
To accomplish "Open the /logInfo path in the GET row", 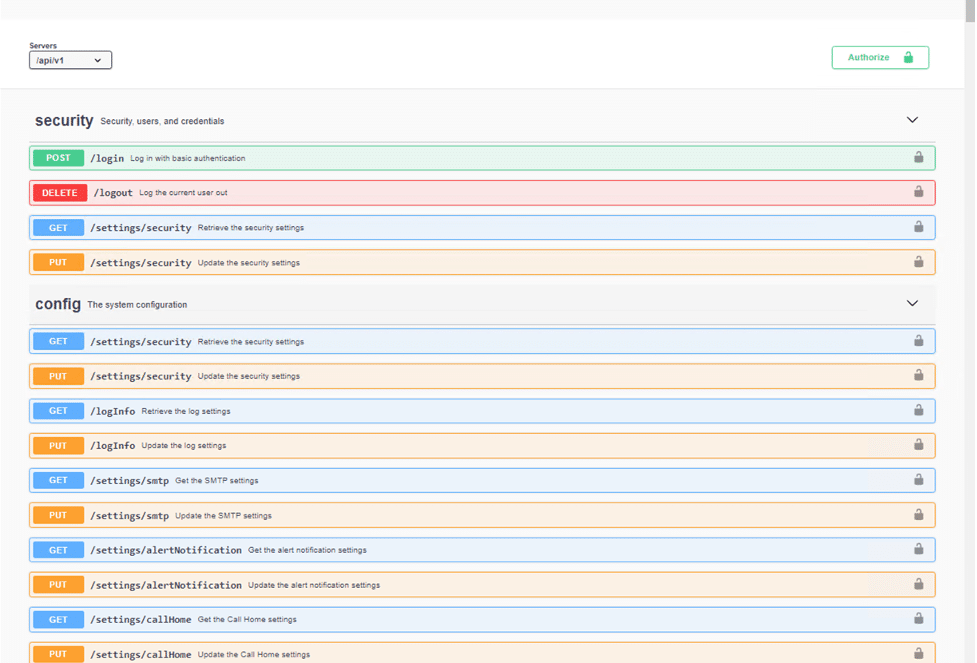I will pos(113,411).
